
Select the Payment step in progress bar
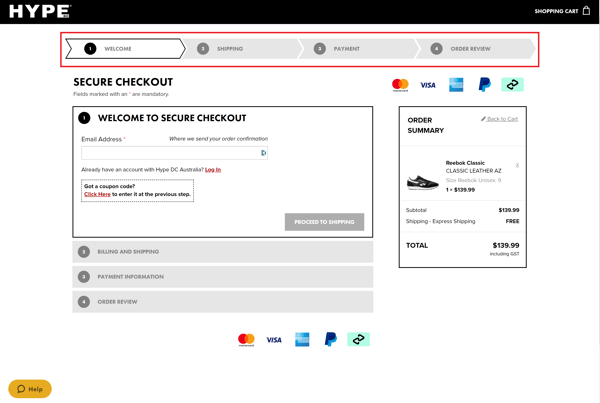coord(359,49)
